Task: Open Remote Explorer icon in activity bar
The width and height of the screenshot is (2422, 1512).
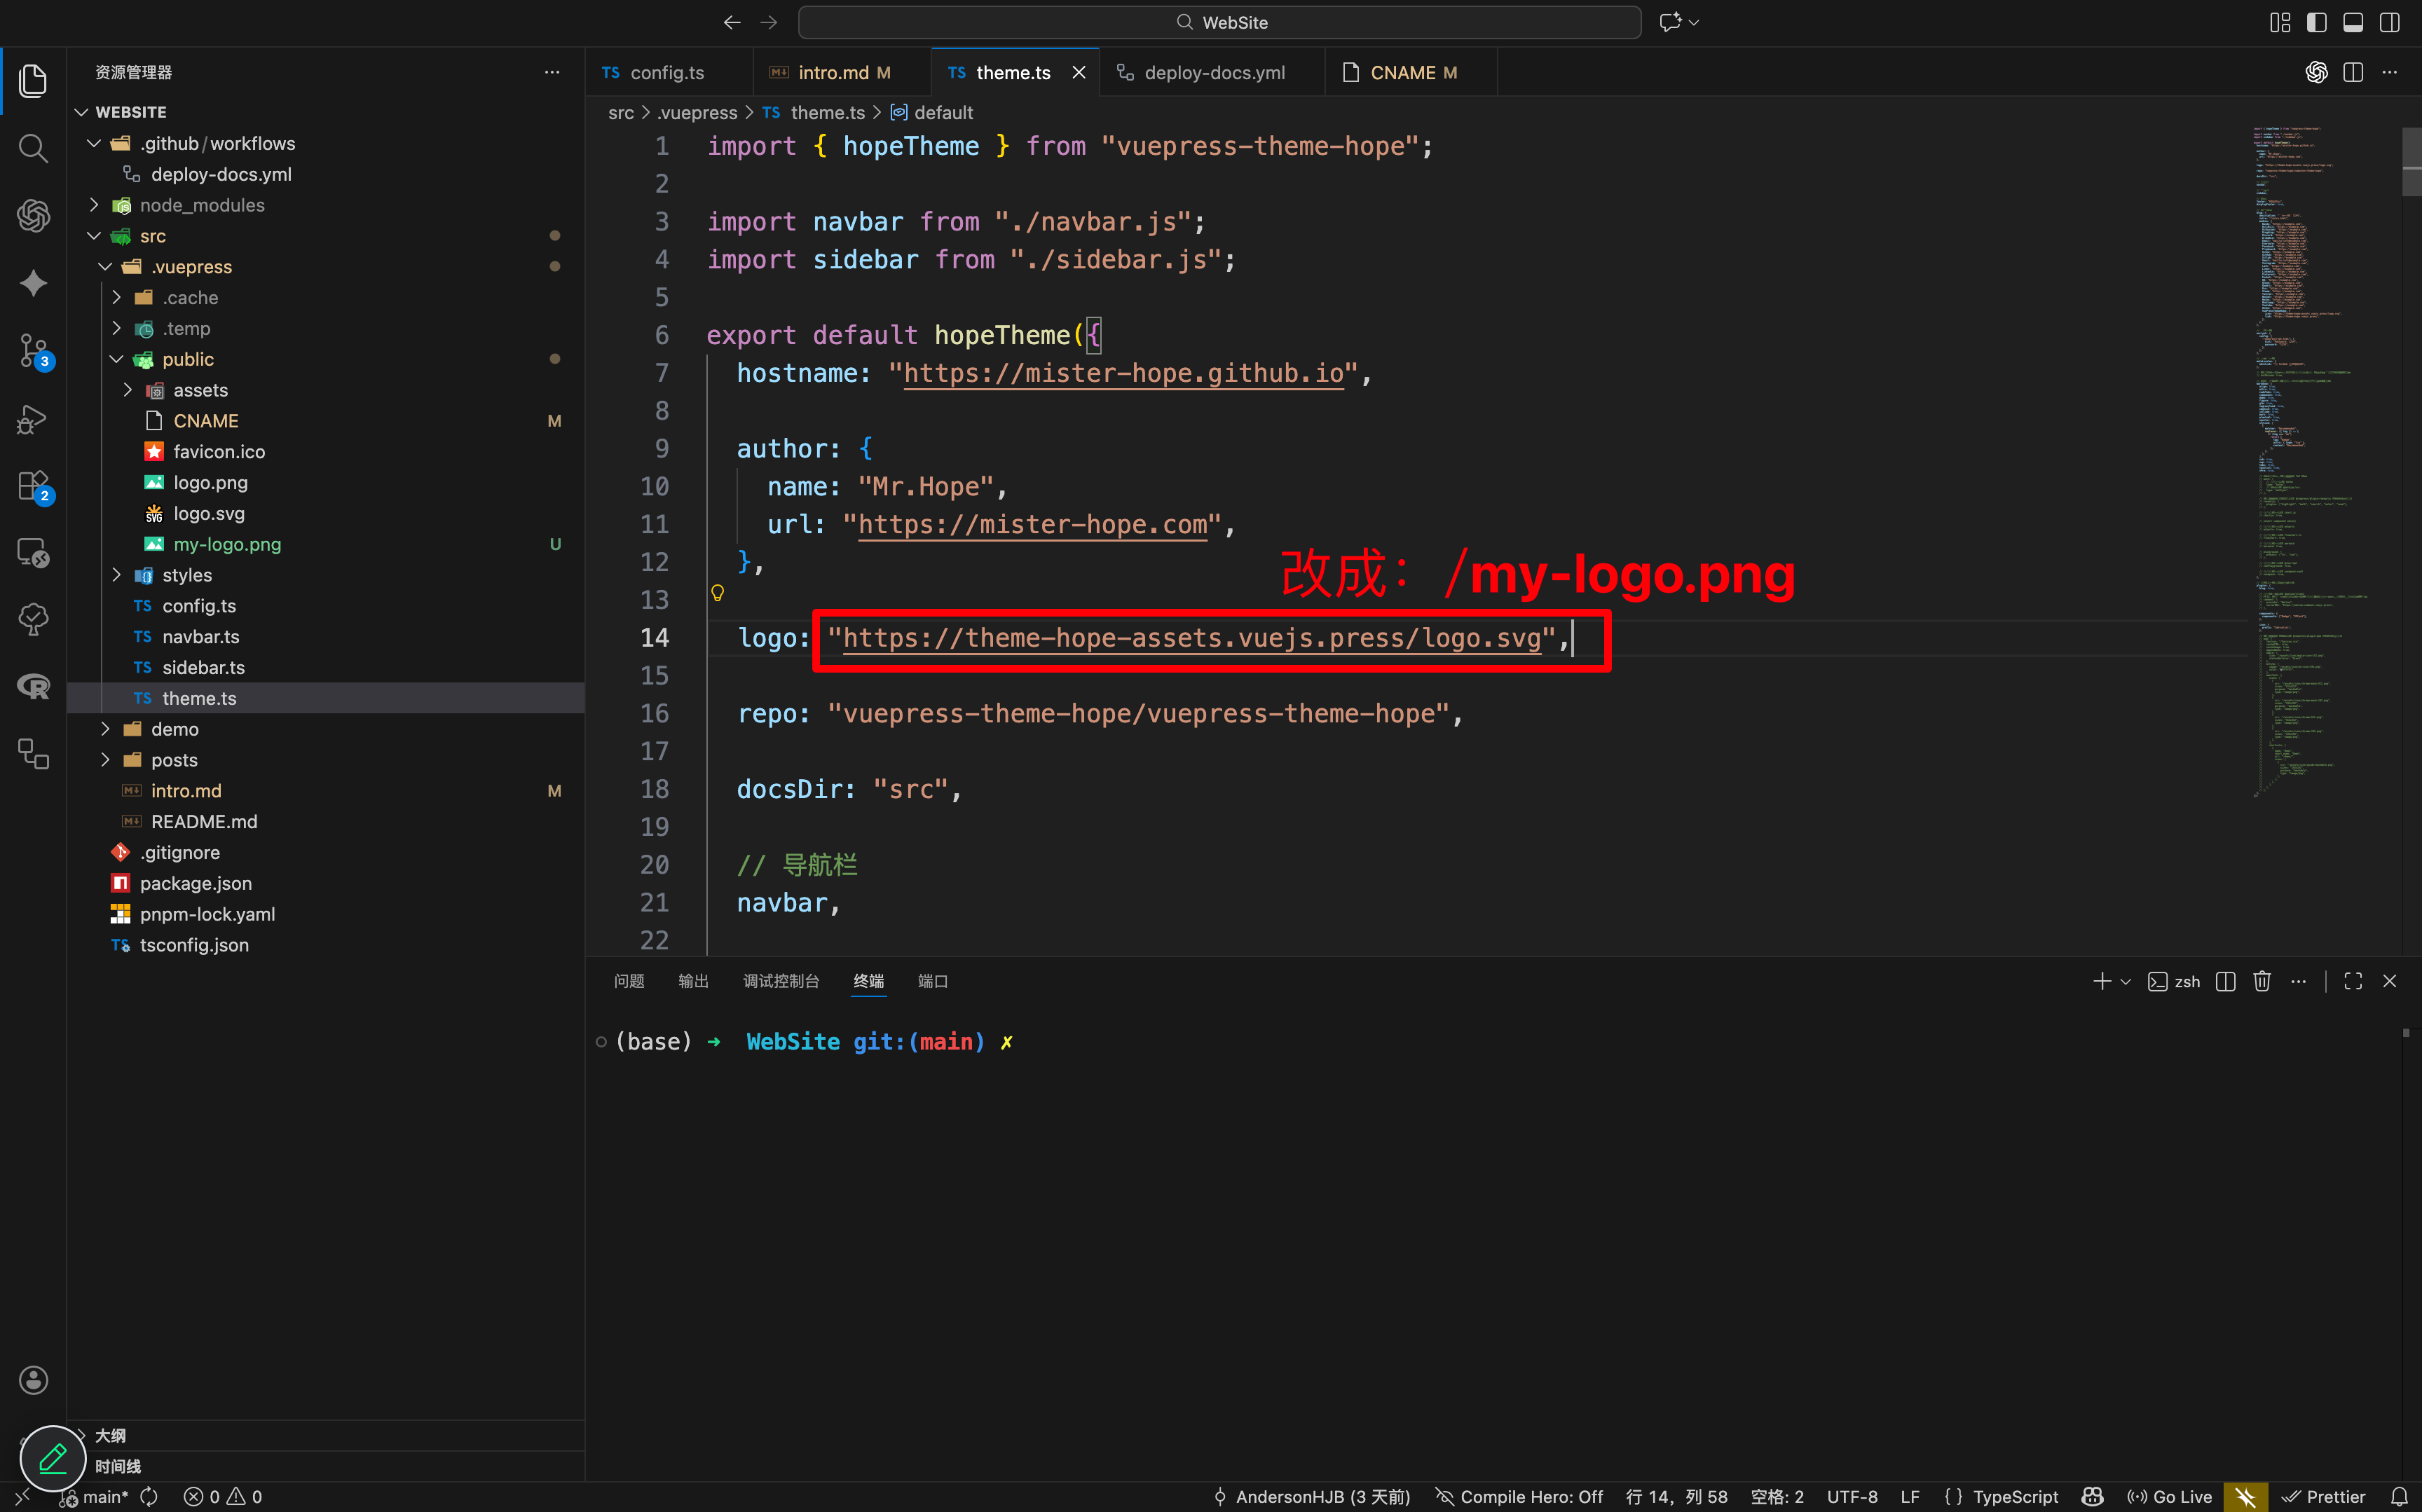Action: pyautogui.click(x=33, y=553)
